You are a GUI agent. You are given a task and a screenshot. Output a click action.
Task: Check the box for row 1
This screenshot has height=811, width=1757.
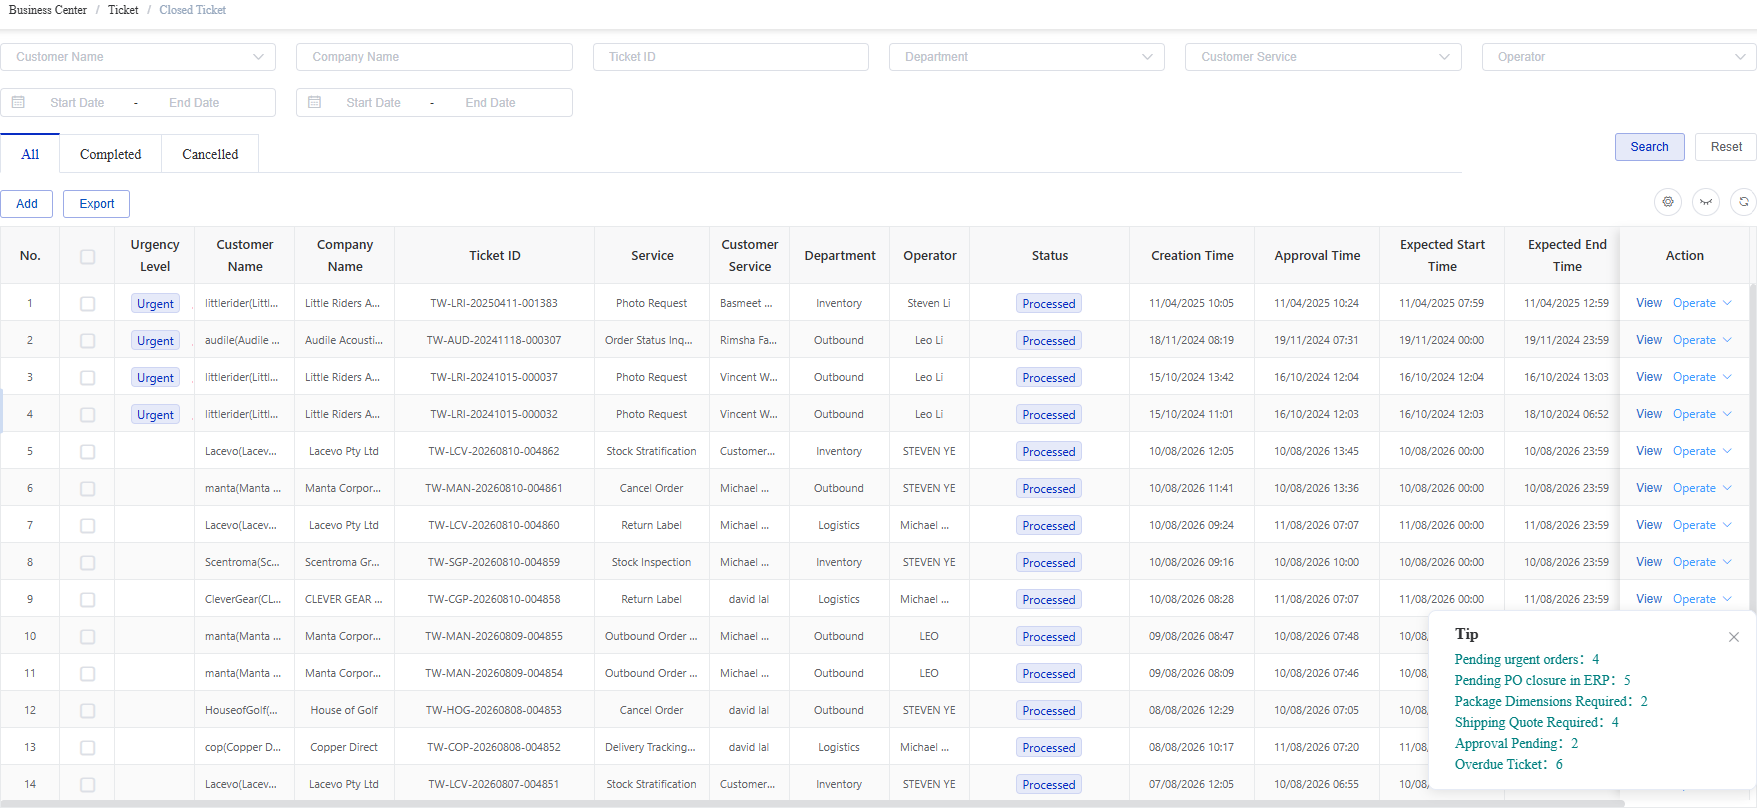[x=88, y=304]
